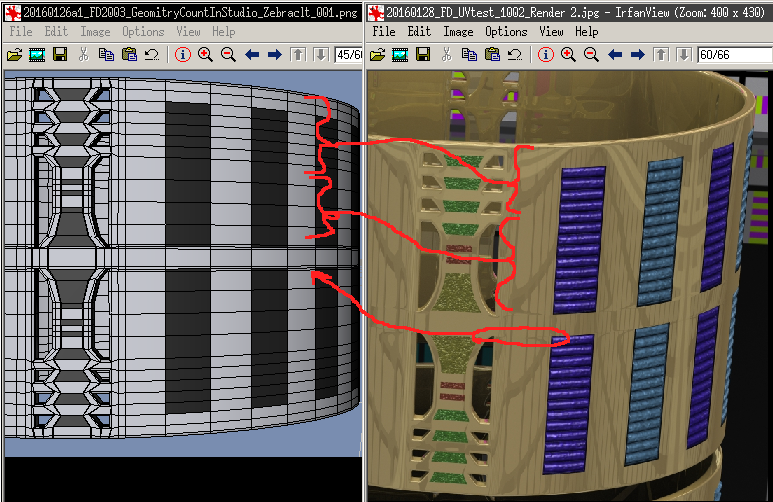Click IrfanView app icon in right title bar
This screenshot has height=502, width=773.
click(376, 13)
